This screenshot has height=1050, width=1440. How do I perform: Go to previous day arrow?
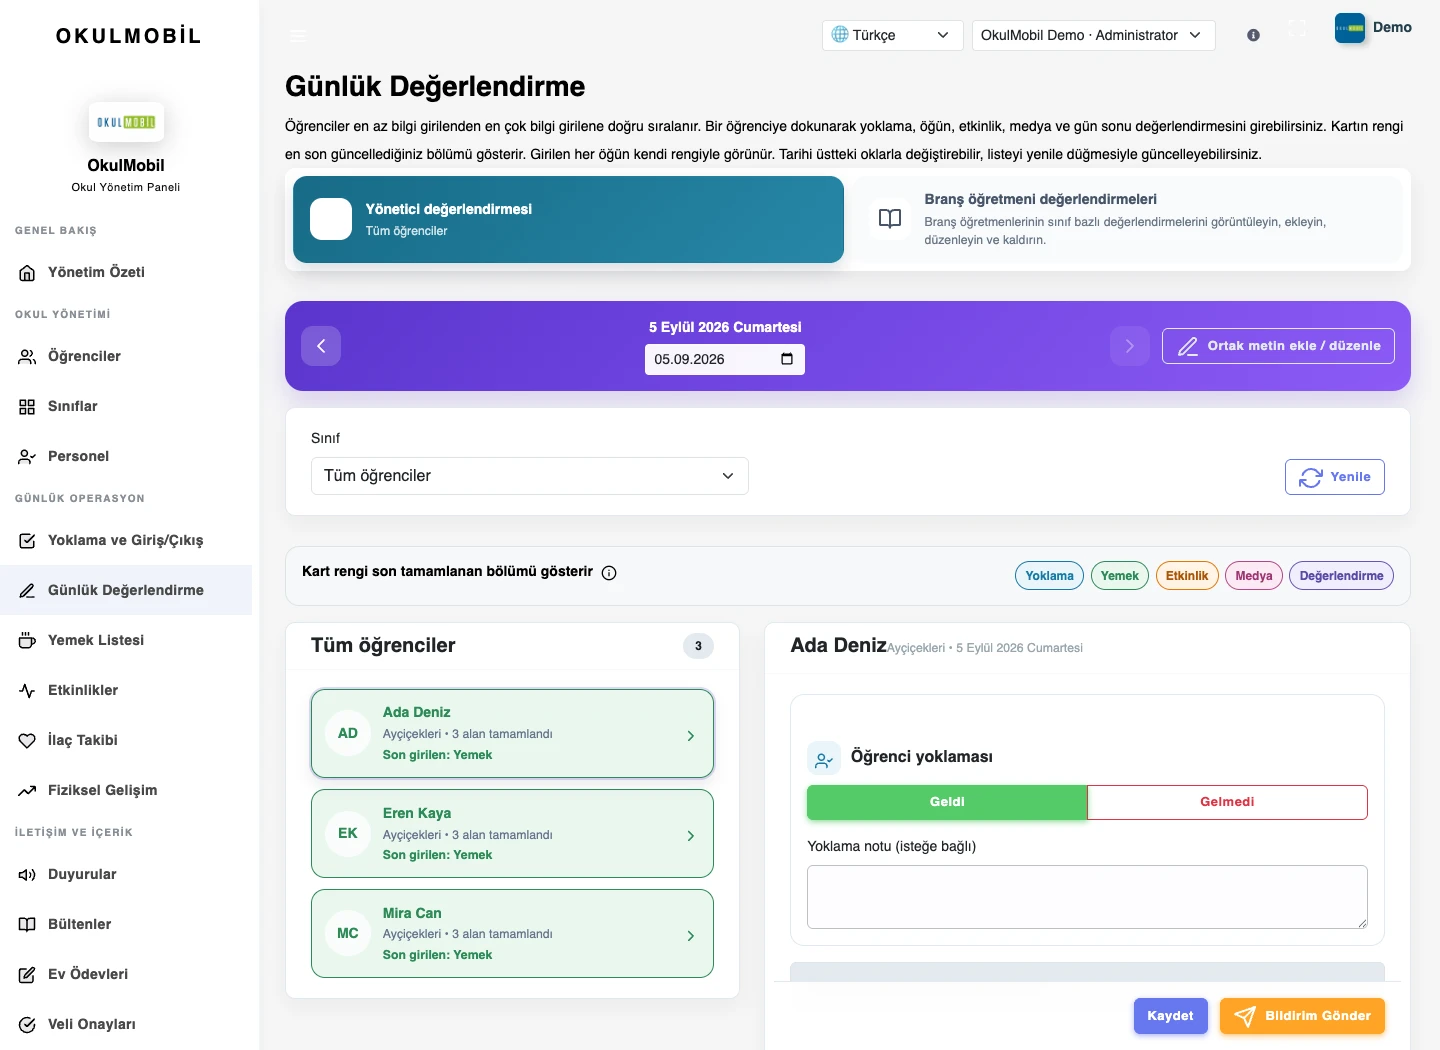point(321,346)
